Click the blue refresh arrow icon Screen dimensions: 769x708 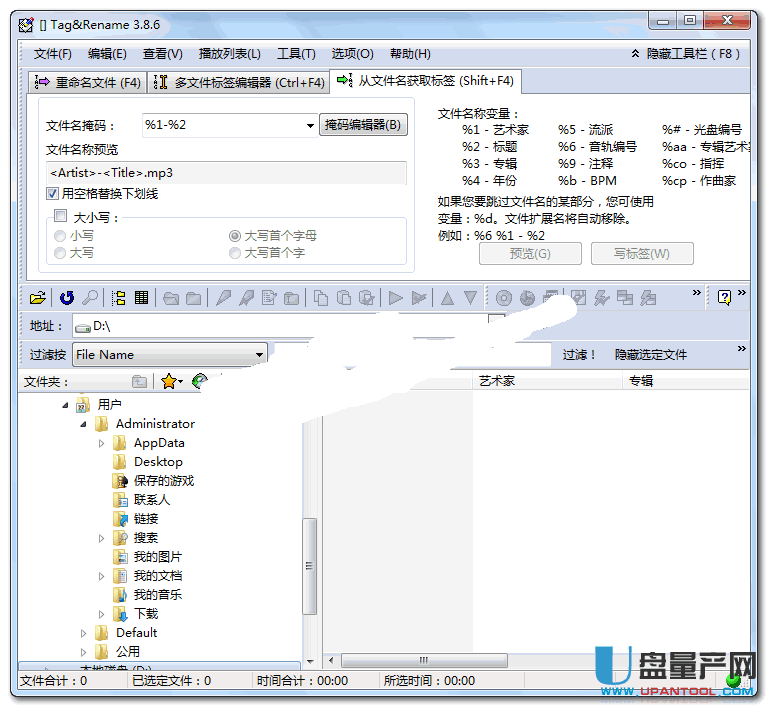click(66, 297)
